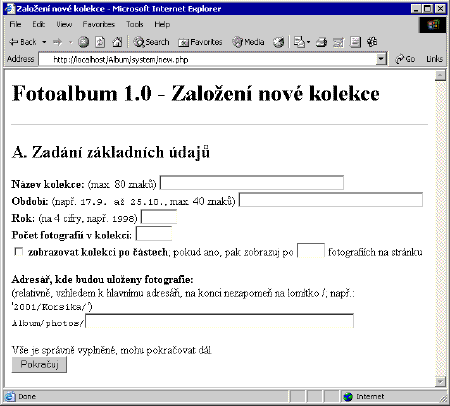Click the Print icon

click(321, 42)
